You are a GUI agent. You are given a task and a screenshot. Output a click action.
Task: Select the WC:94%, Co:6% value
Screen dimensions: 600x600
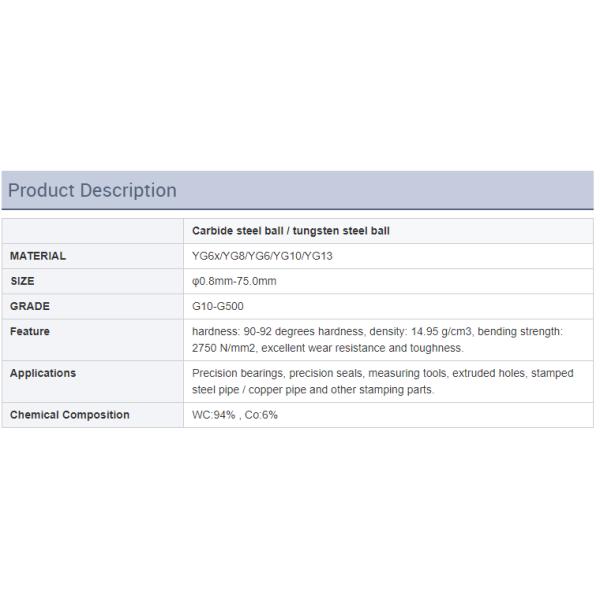(235, 415)
